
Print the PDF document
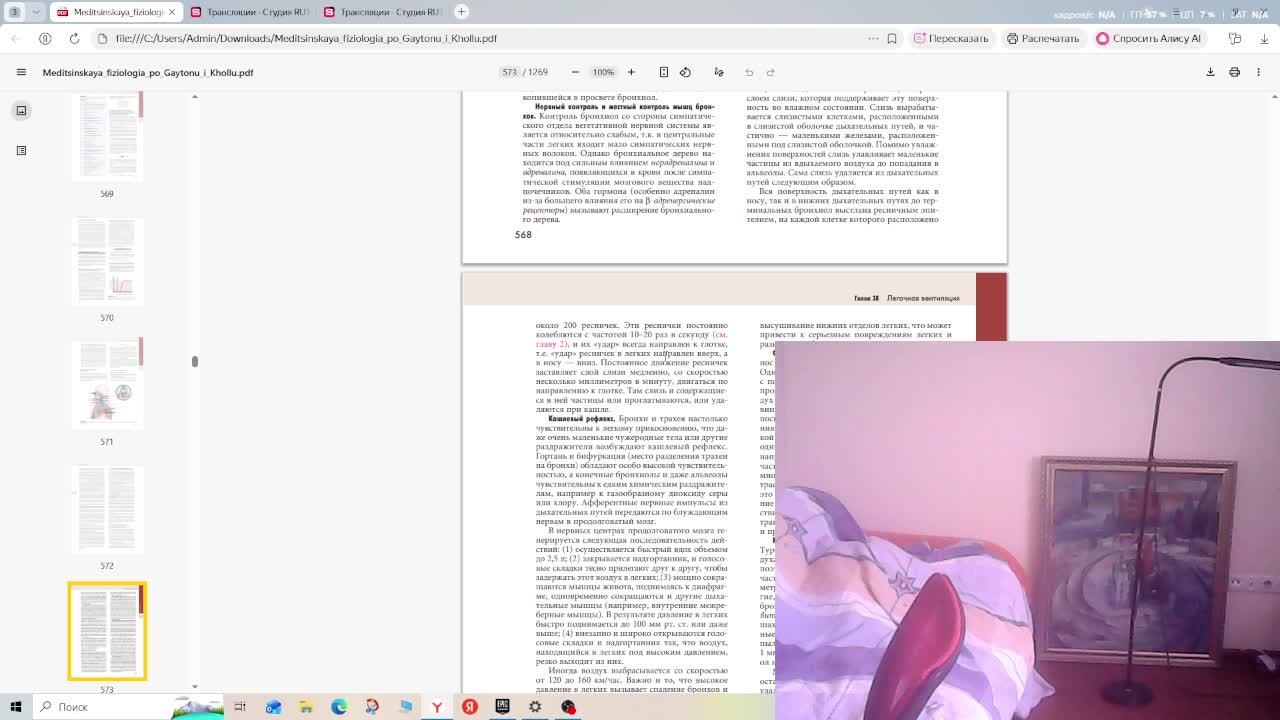coord(1234,72)
